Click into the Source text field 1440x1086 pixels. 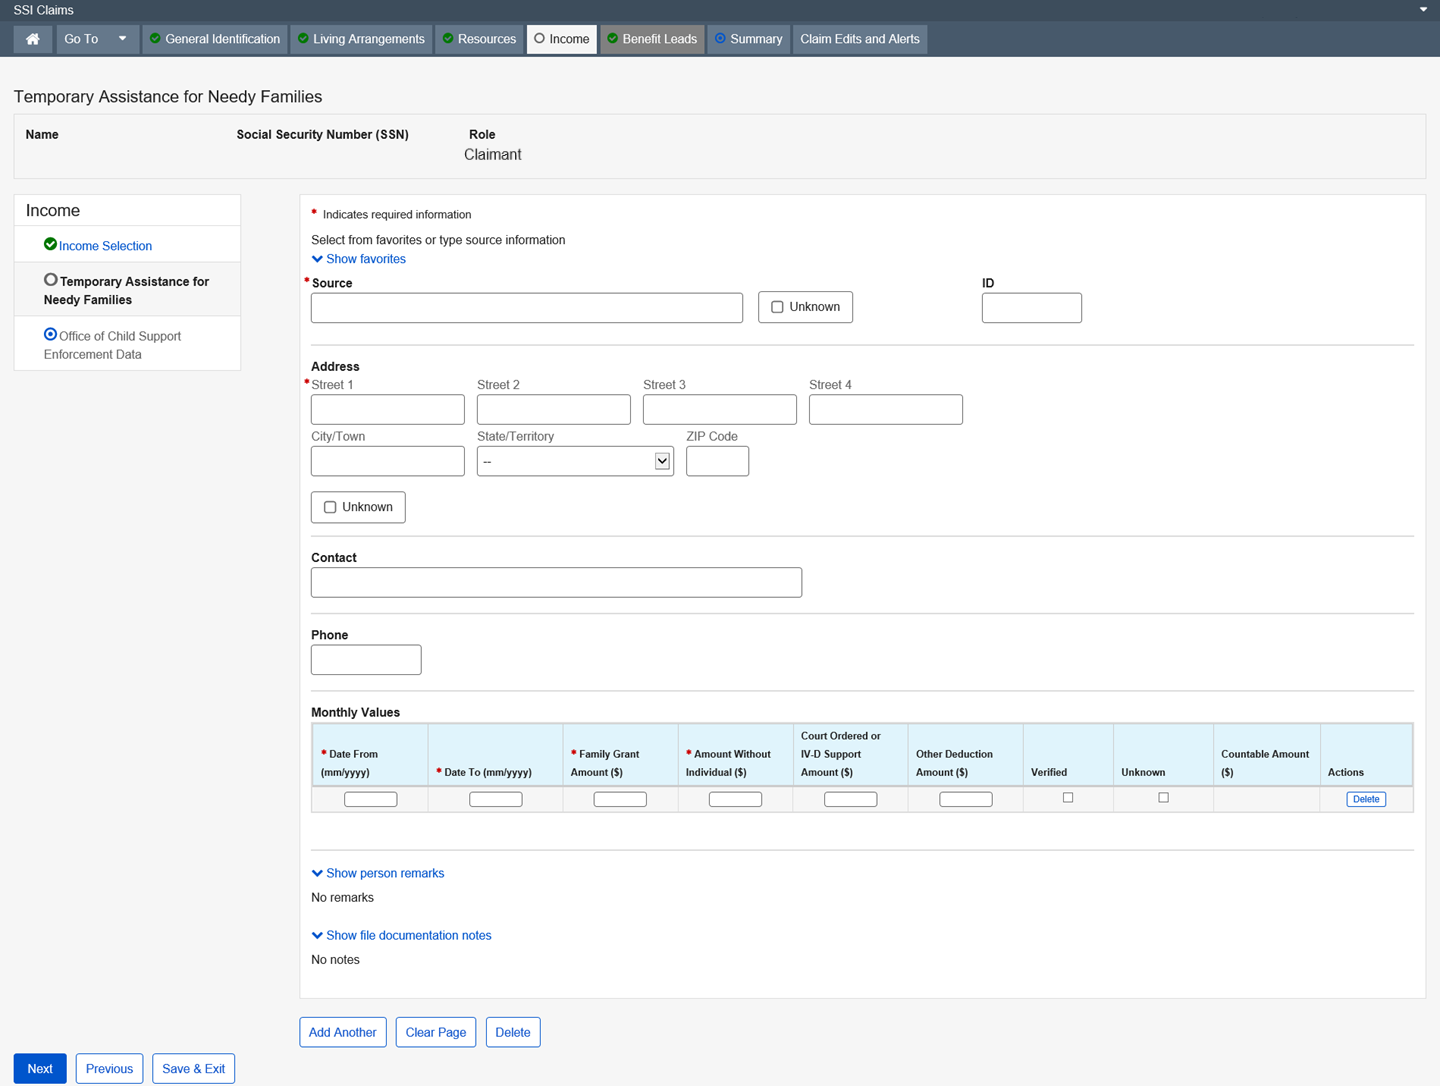pyautogui.click(x=527, y=308)
